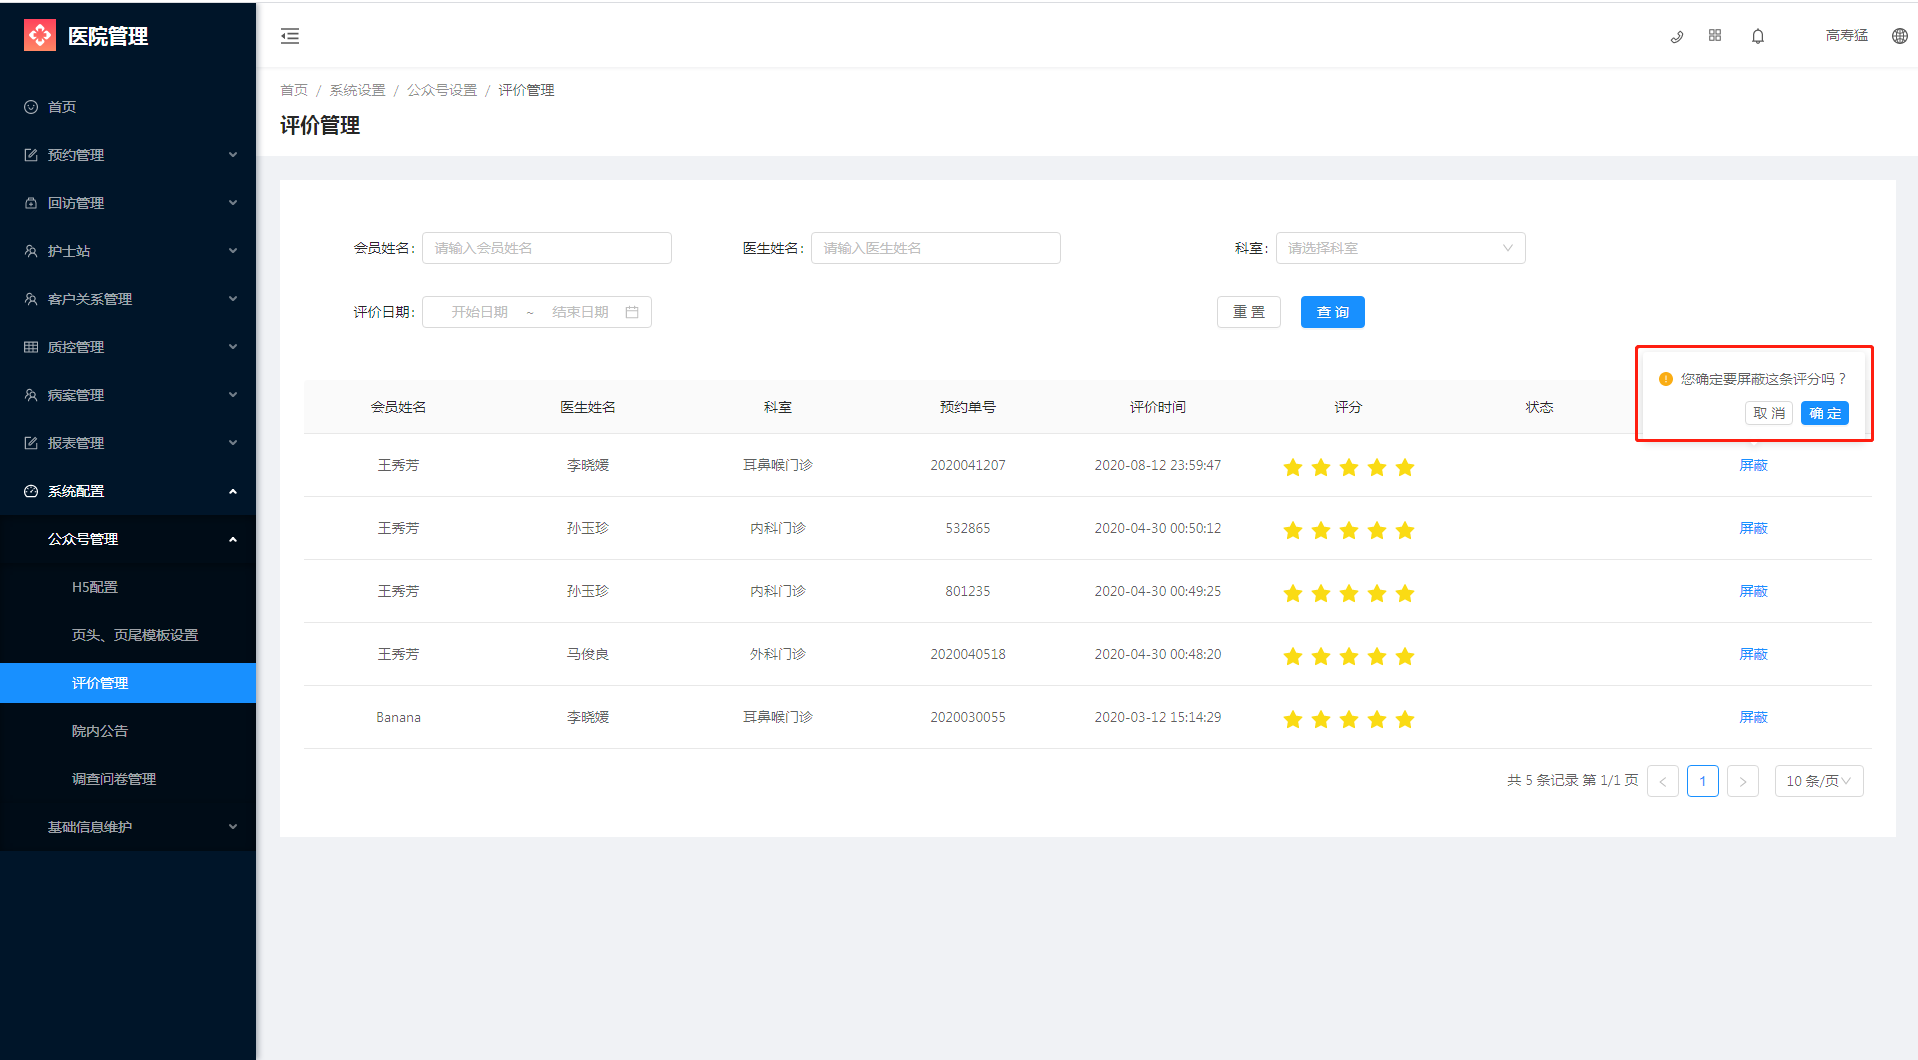Click 屏蔽 link for Banana row

click(1754, 717)
